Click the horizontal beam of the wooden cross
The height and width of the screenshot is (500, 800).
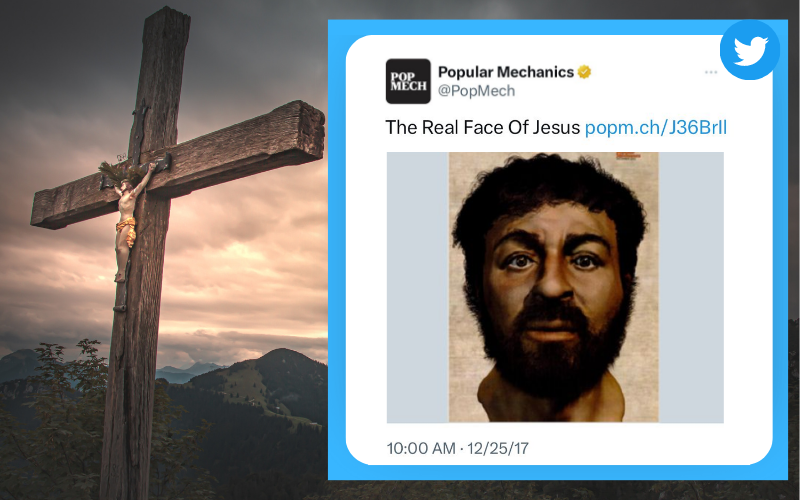click(178, 164)
